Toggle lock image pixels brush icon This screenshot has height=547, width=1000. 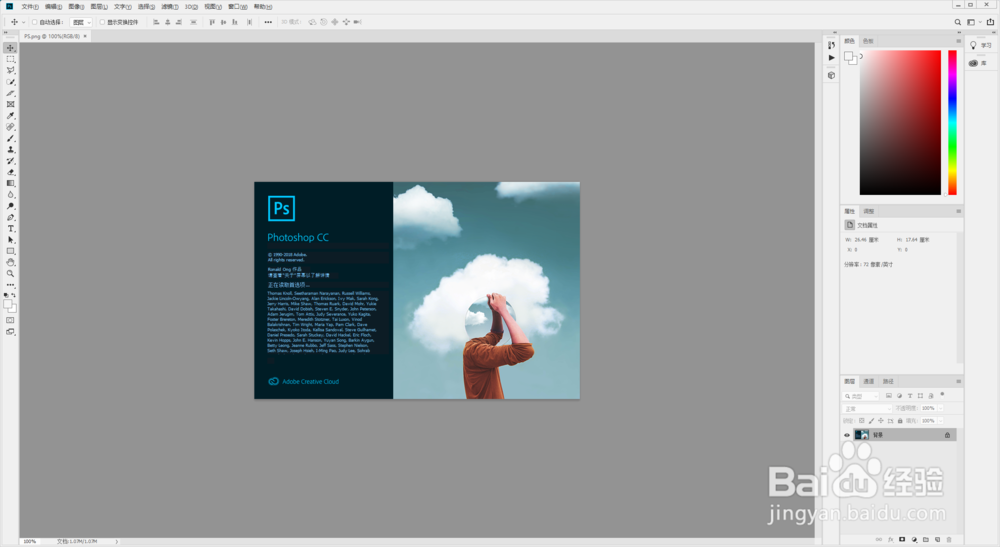point(871,421)
